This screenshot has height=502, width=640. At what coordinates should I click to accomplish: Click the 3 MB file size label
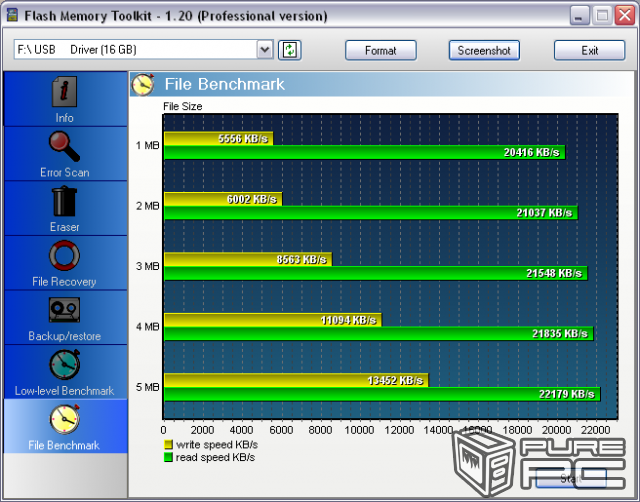147,266
